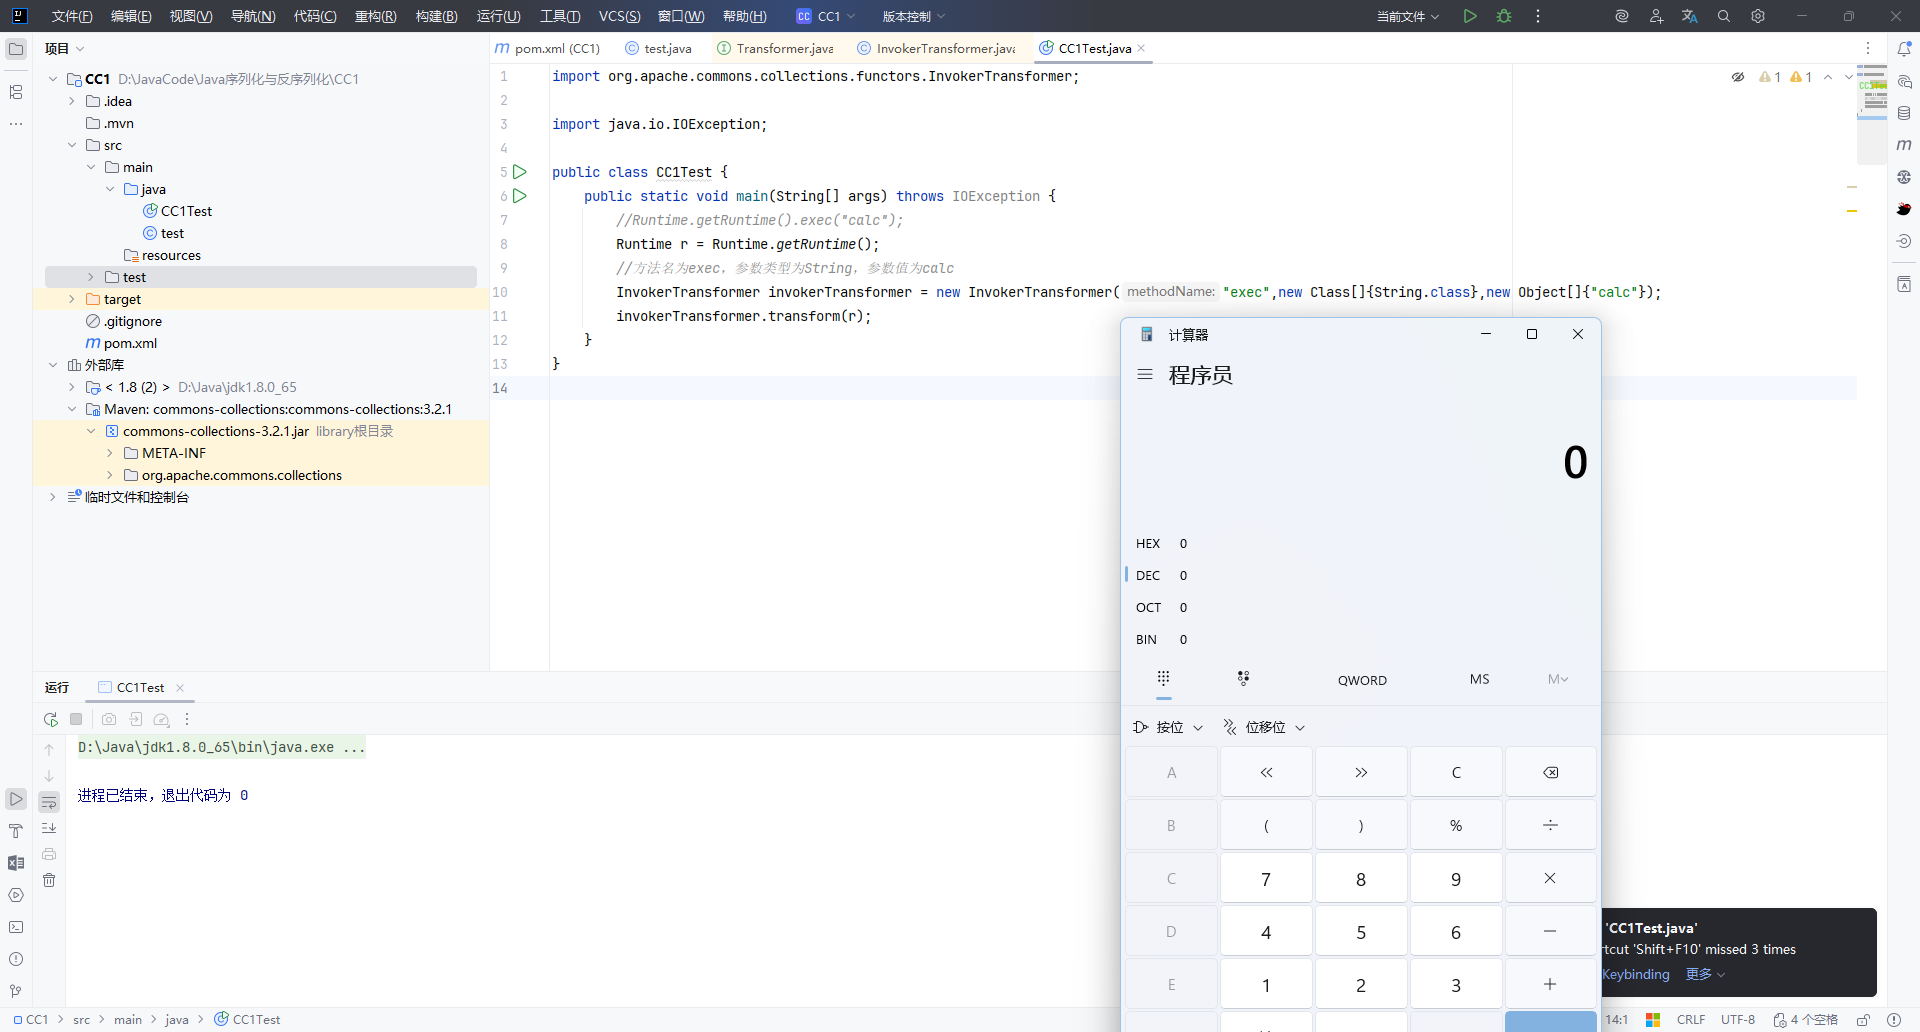Switch to the InvokerTransformer.java editor tab
The height and width of the screenshot is (1032, 1920).
(936, 48)
